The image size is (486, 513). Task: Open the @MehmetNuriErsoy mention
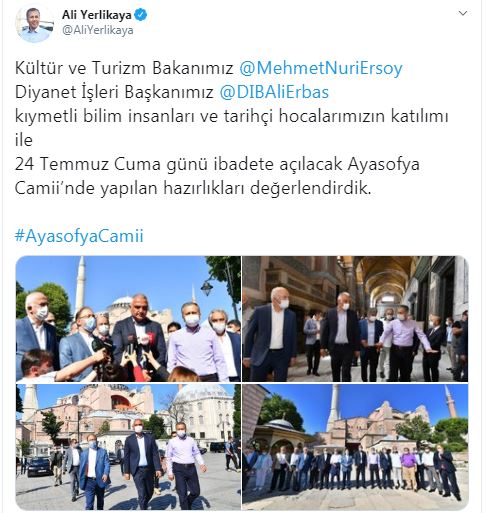pyautogui.click(x=321, y=68)
